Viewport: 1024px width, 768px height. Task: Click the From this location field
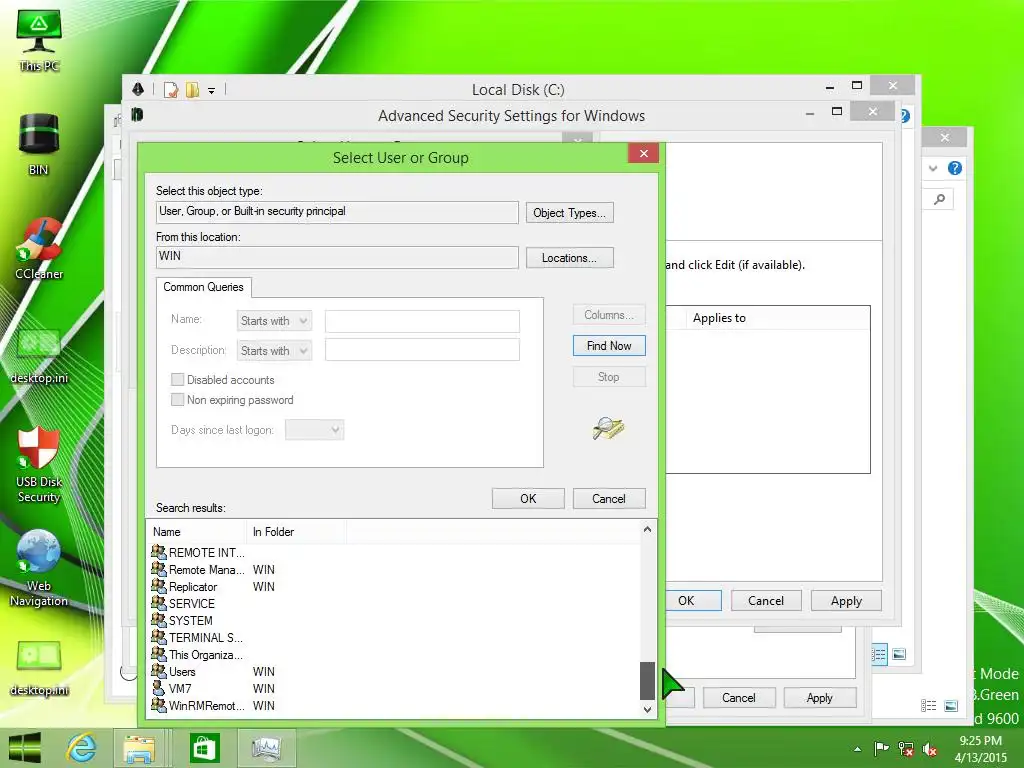point(337,257)
